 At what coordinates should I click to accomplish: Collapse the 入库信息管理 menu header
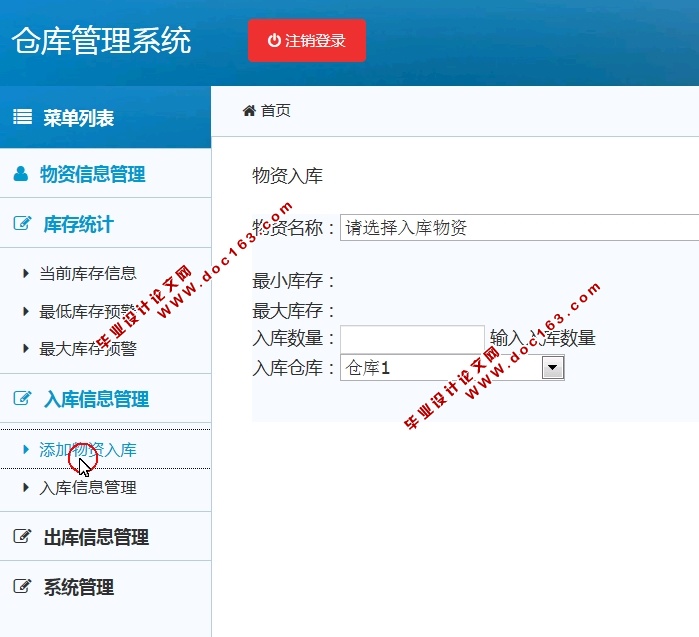[96, 399]
